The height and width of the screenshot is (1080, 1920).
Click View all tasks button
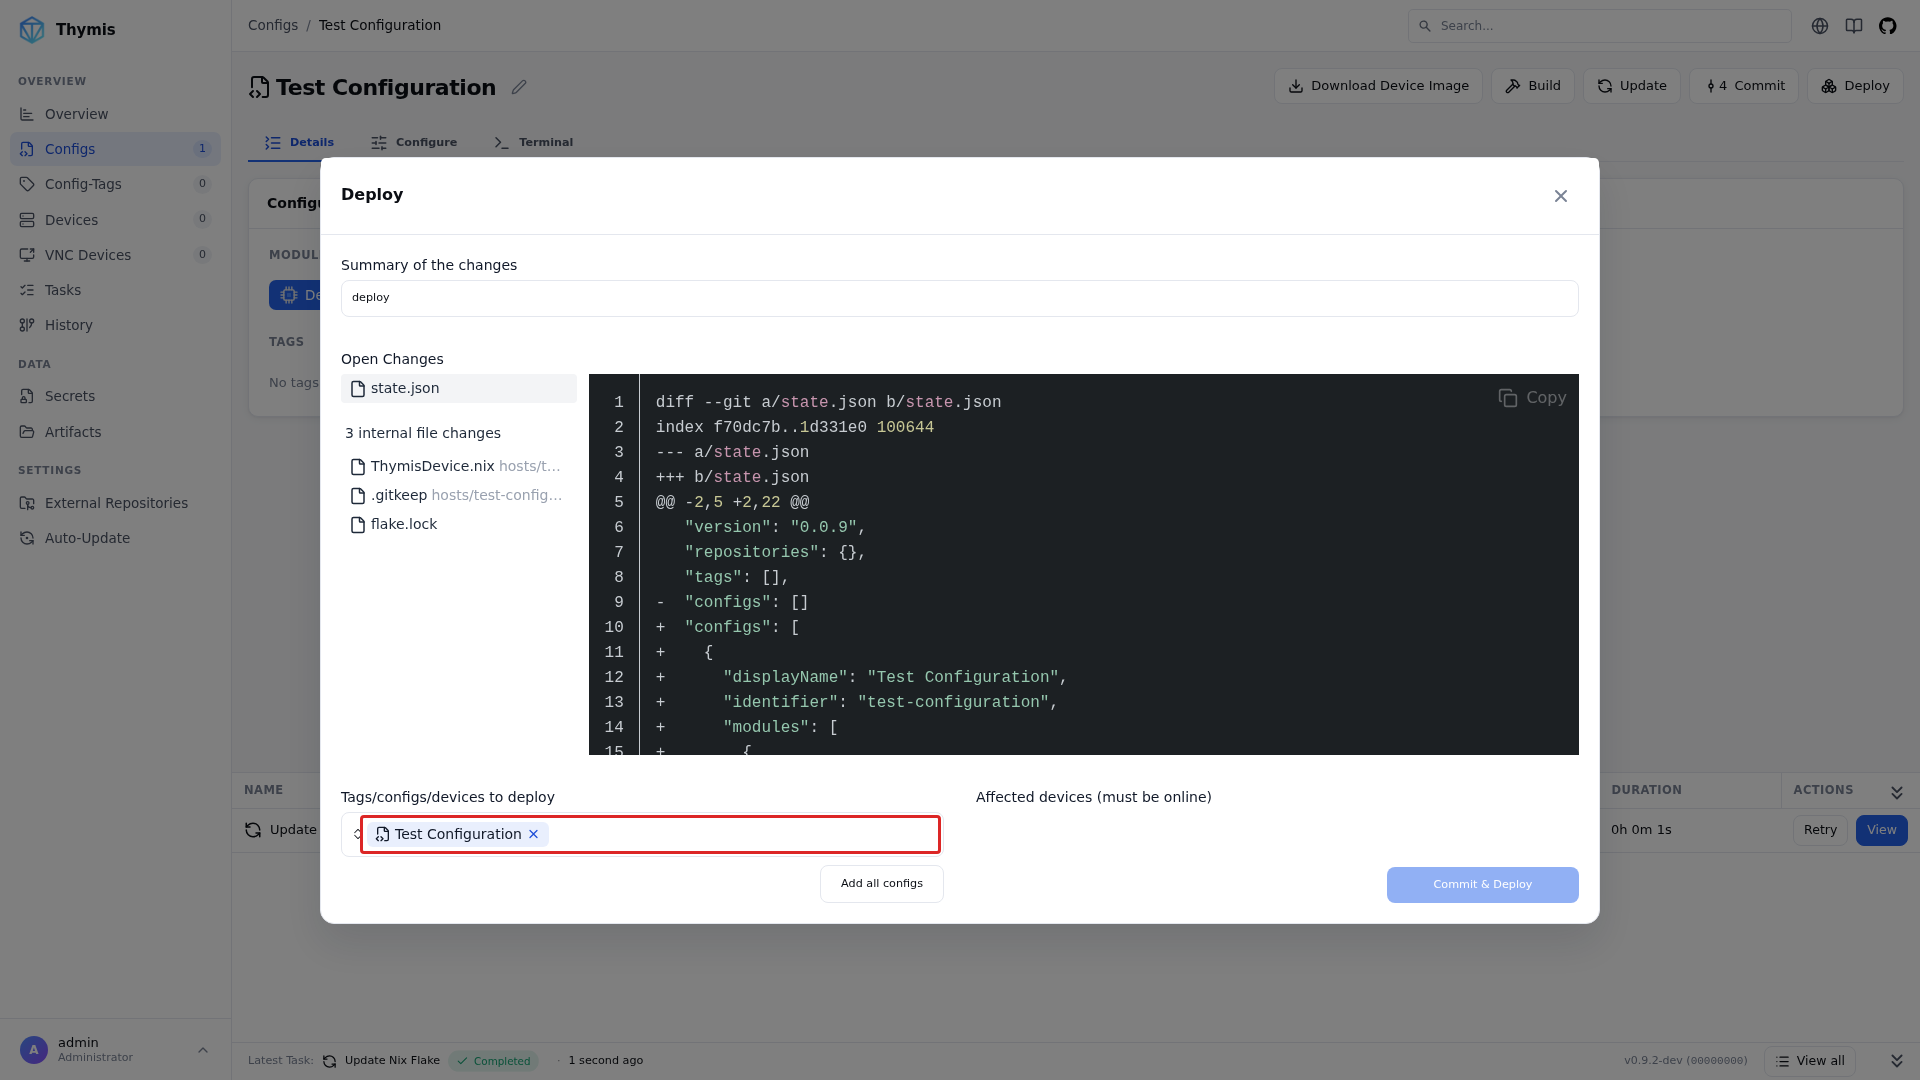click(1810, 1061)
